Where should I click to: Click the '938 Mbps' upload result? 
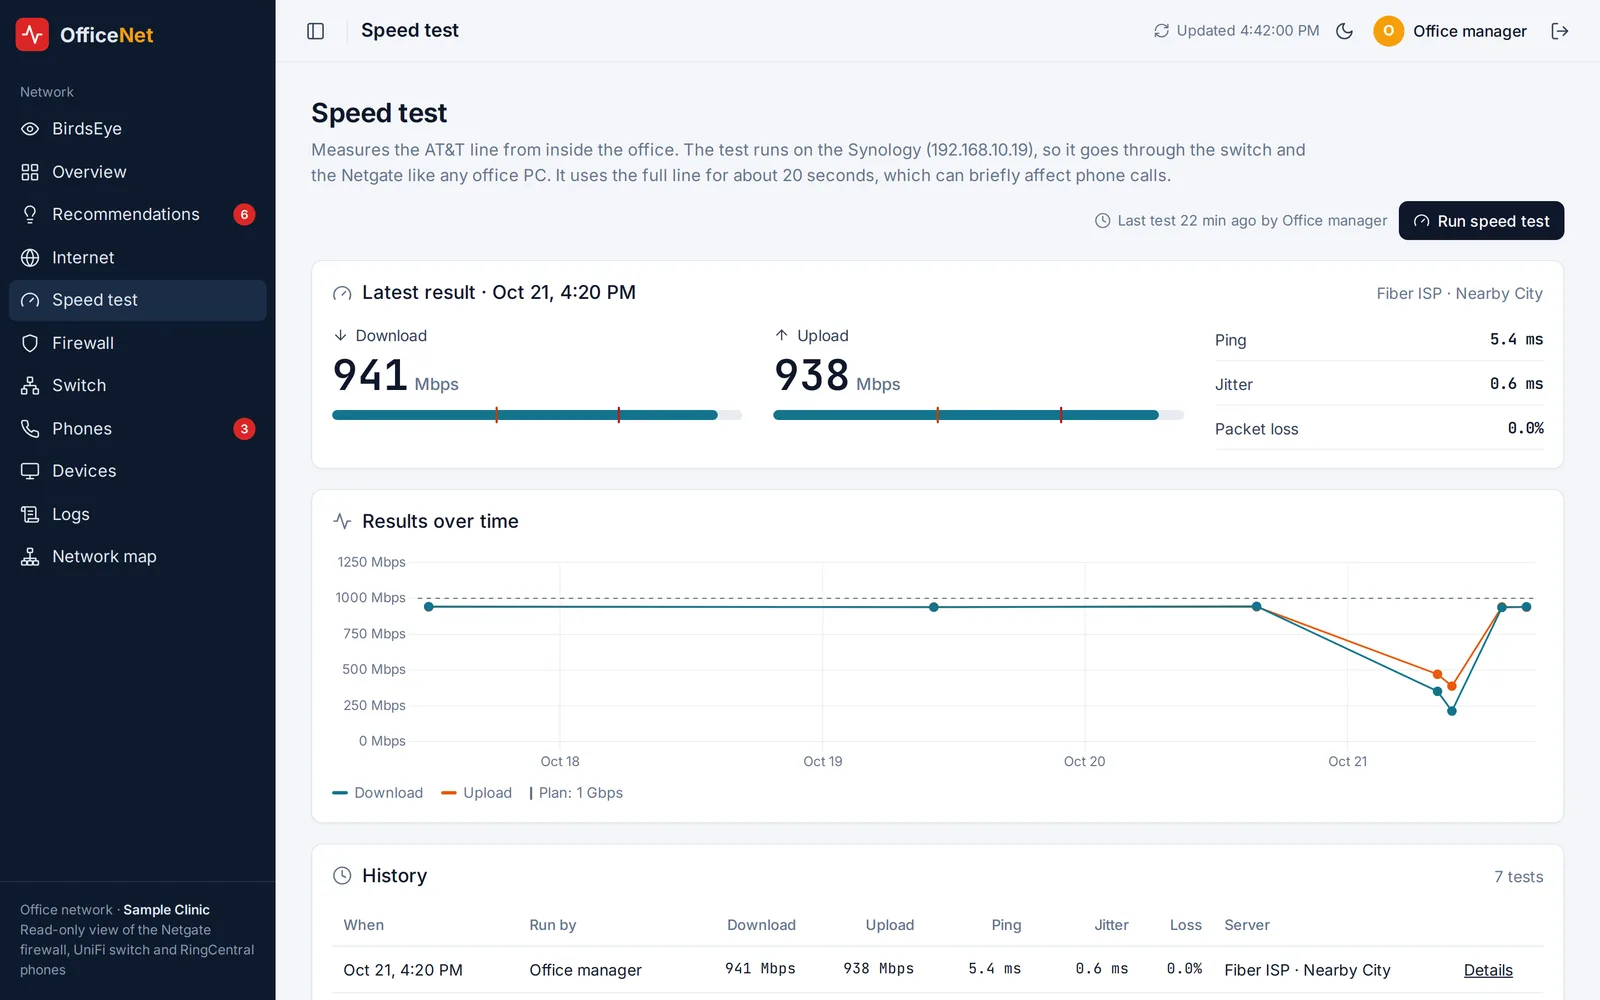837,376
